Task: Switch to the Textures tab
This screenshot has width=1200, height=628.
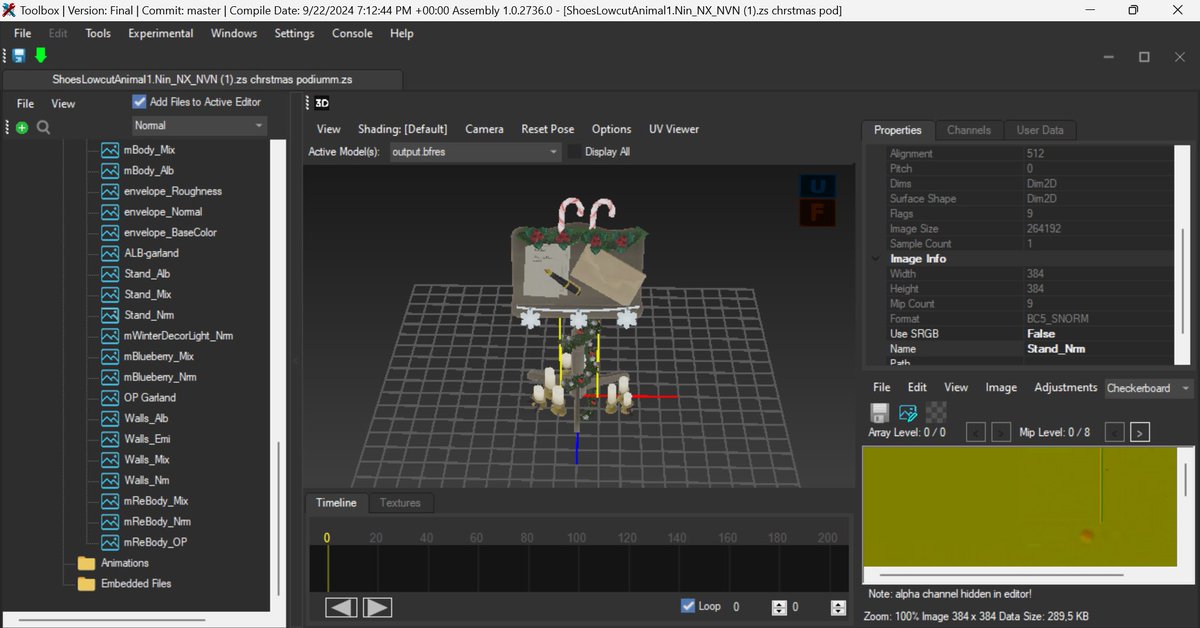Action: pyautogui.click(x=400, y=503)
